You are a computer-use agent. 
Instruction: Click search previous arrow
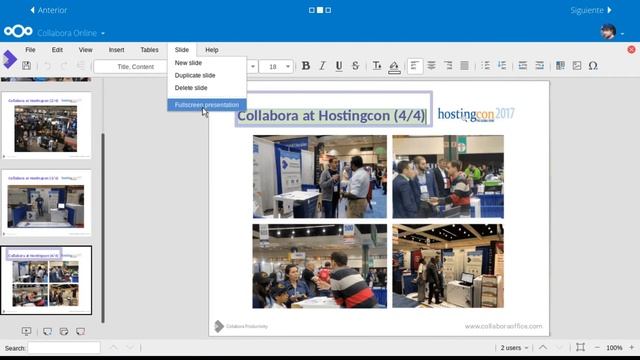tap(114, 348)
